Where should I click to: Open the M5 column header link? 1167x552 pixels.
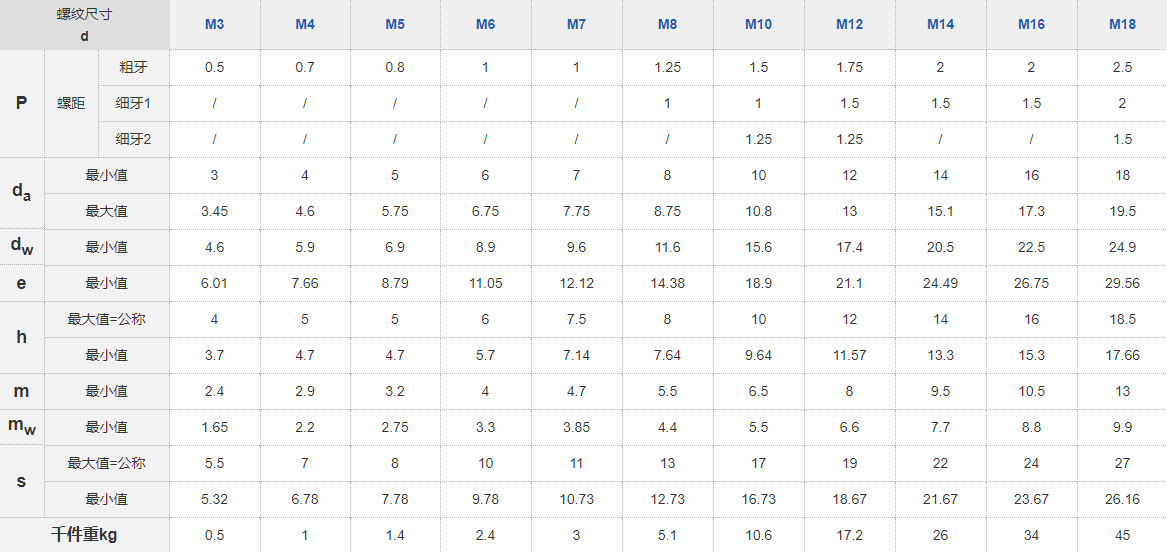click(x=395, y=25)
